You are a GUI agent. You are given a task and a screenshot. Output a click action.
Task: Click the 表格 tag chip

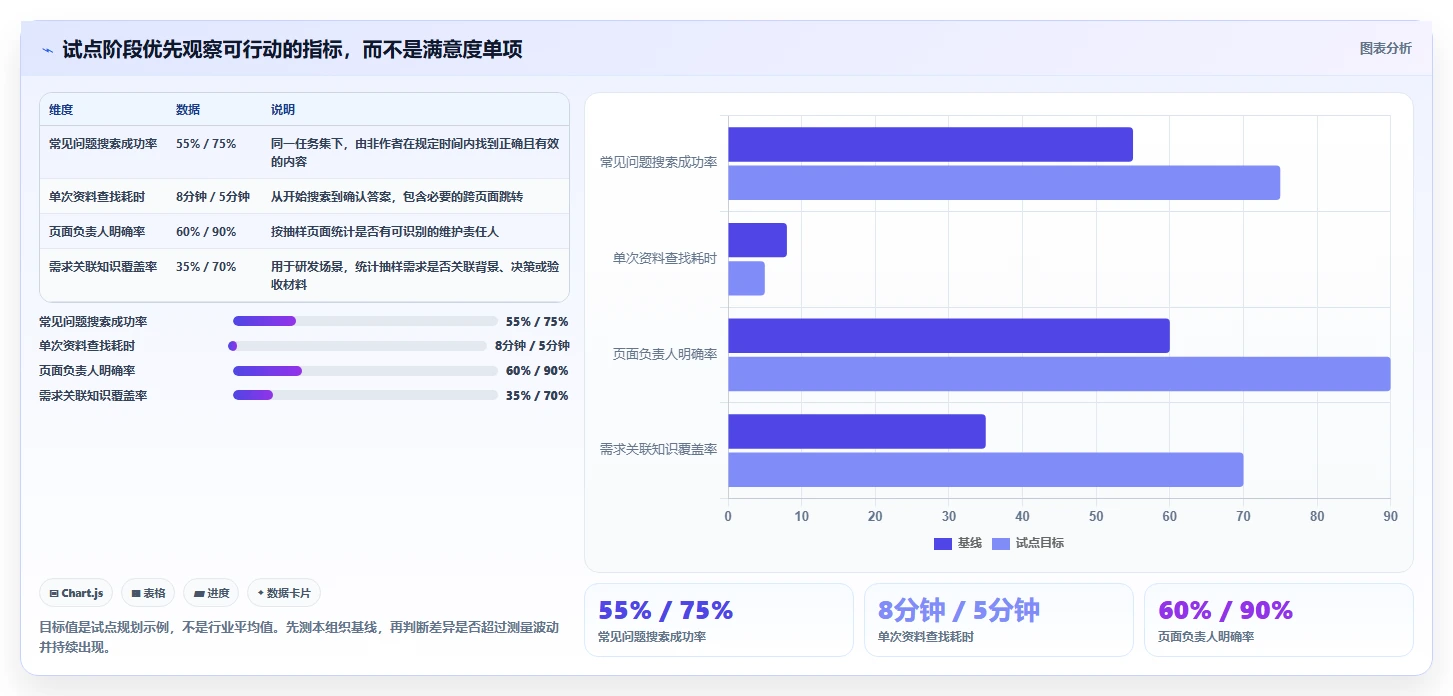148,593
